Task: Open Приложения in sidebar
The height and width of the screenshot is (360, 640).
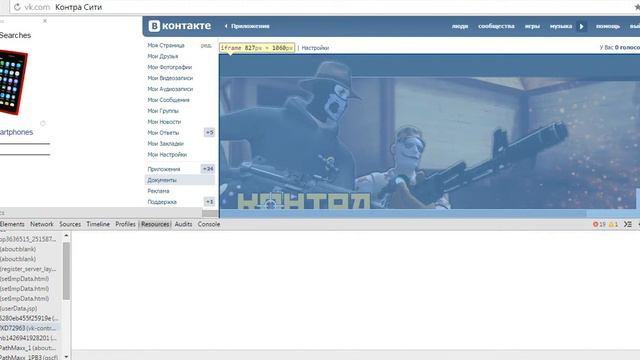Action: coord(164,169)
